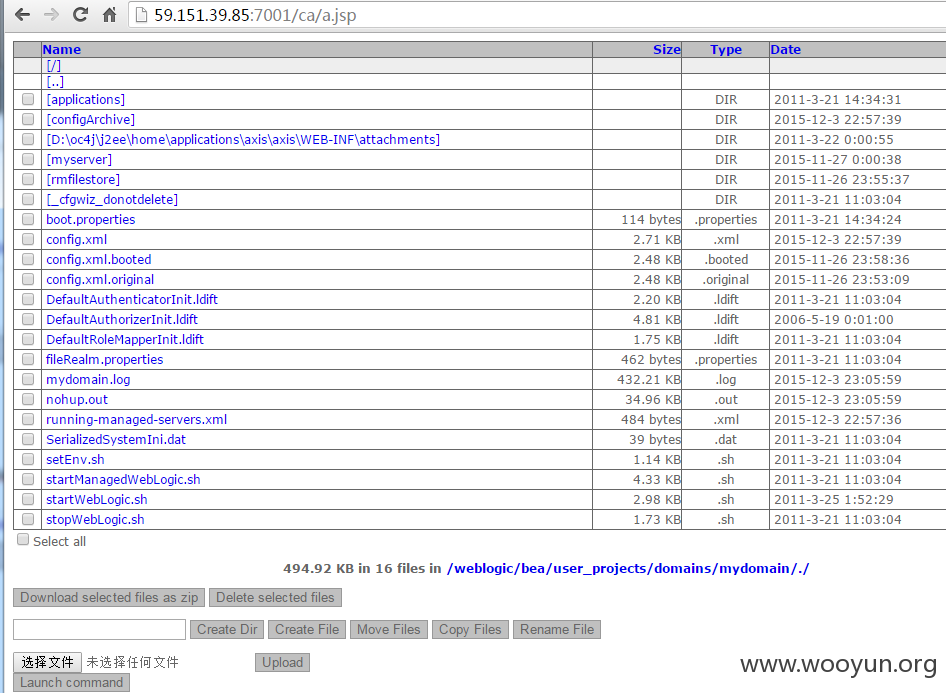Open the oc4j axis attachments directory link
Viewport: 946px width, 693px height.
(243, 139)
